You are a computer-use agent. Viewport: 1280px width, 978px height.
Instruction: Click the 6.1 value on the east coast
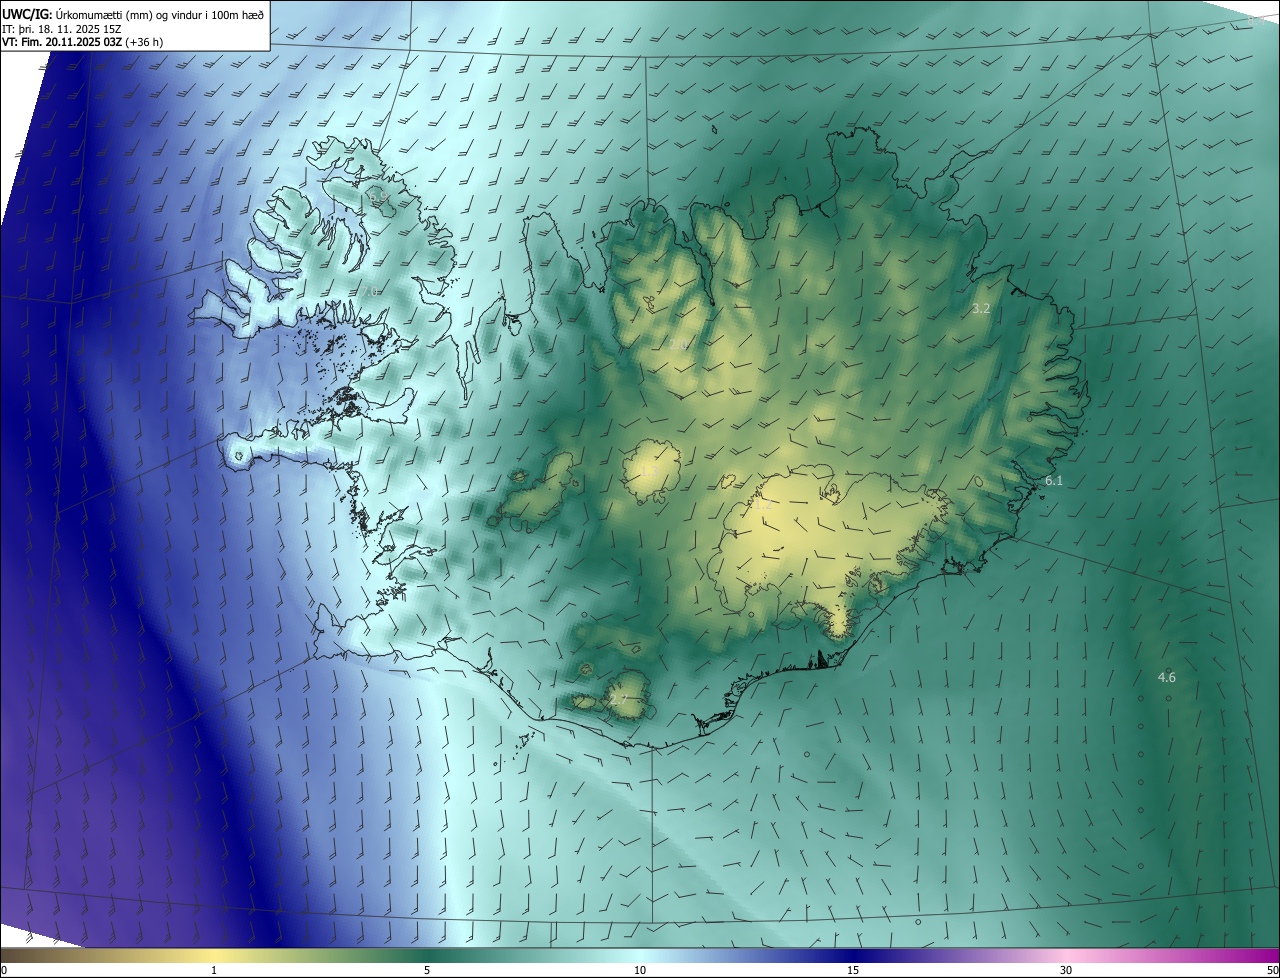(1054, 481)
